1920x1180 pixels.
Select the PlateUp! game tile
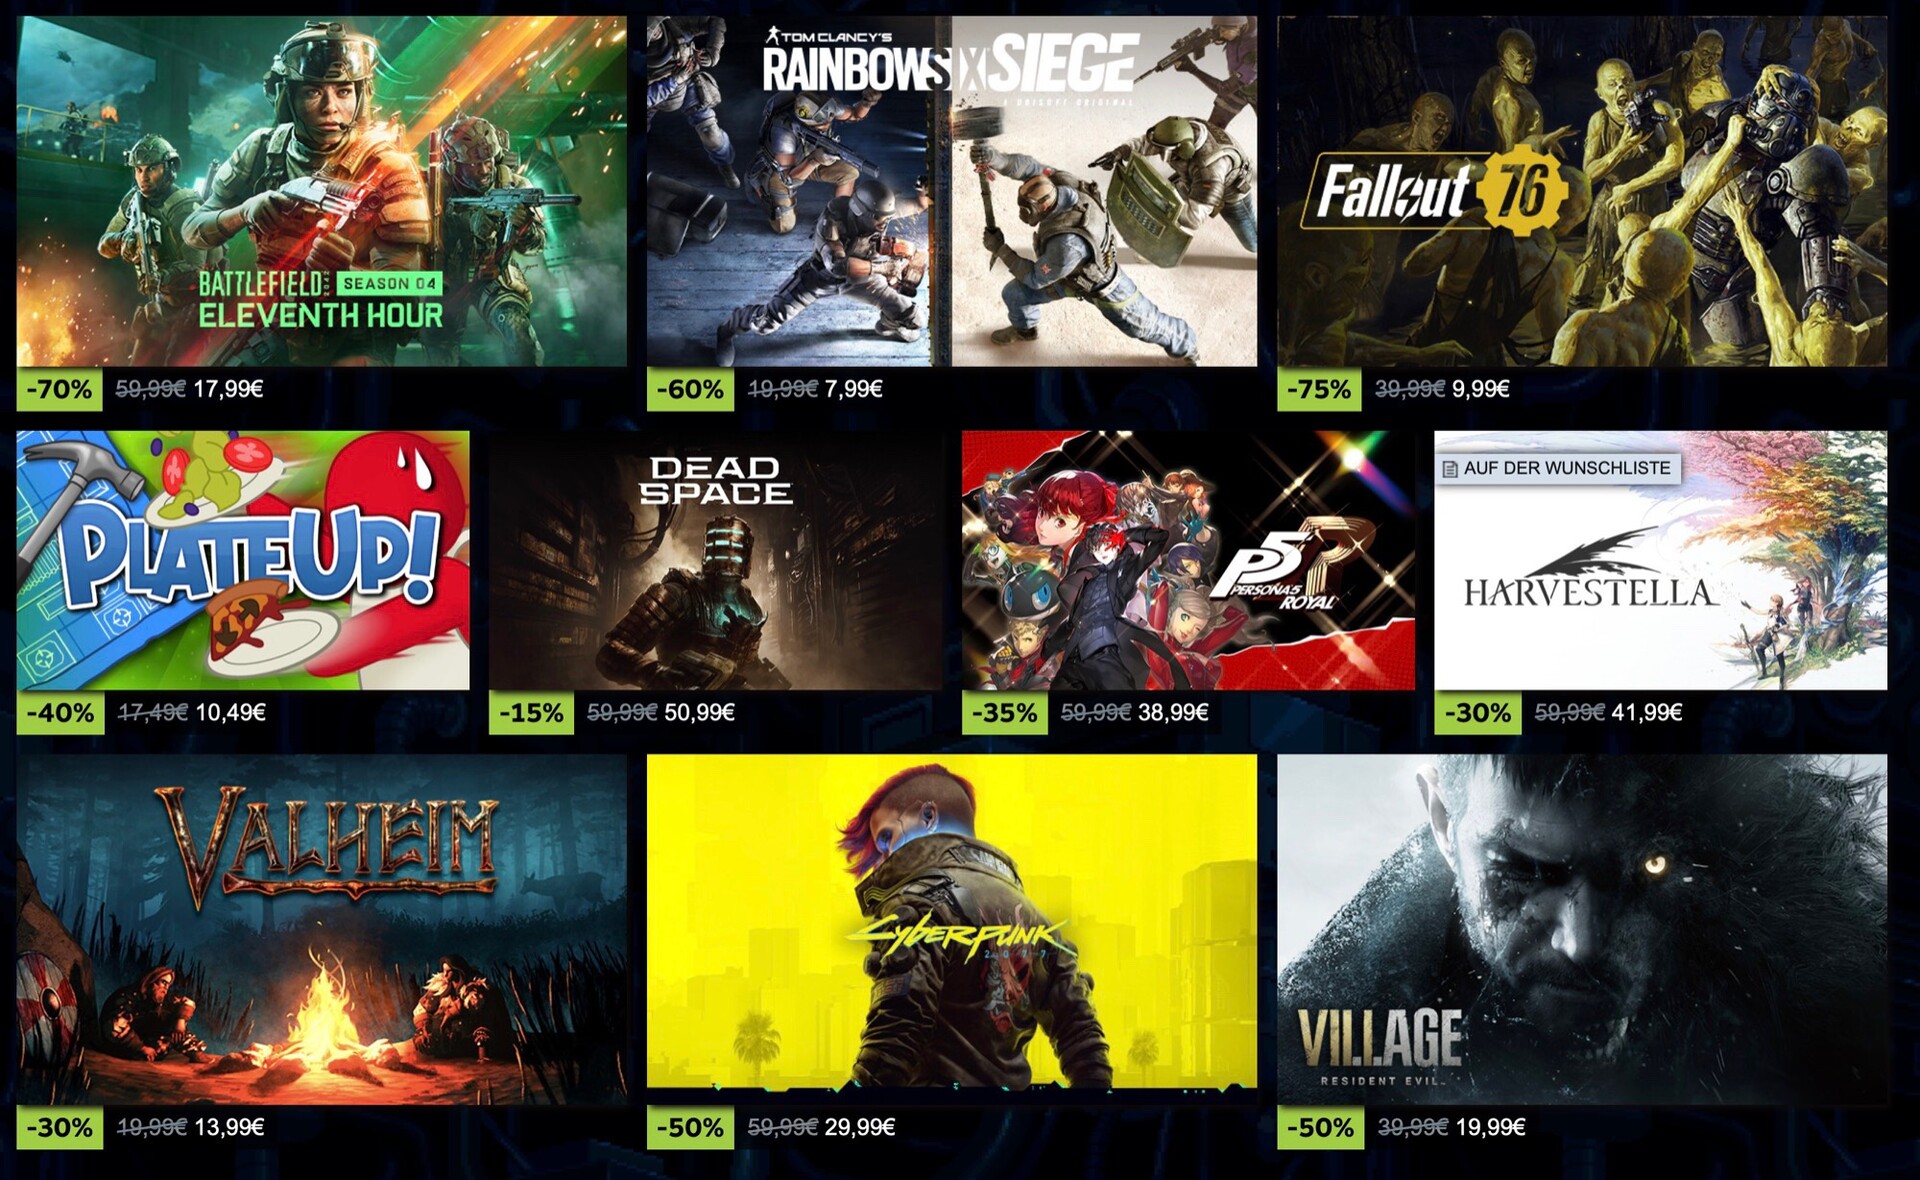click(x=243, y=560)
